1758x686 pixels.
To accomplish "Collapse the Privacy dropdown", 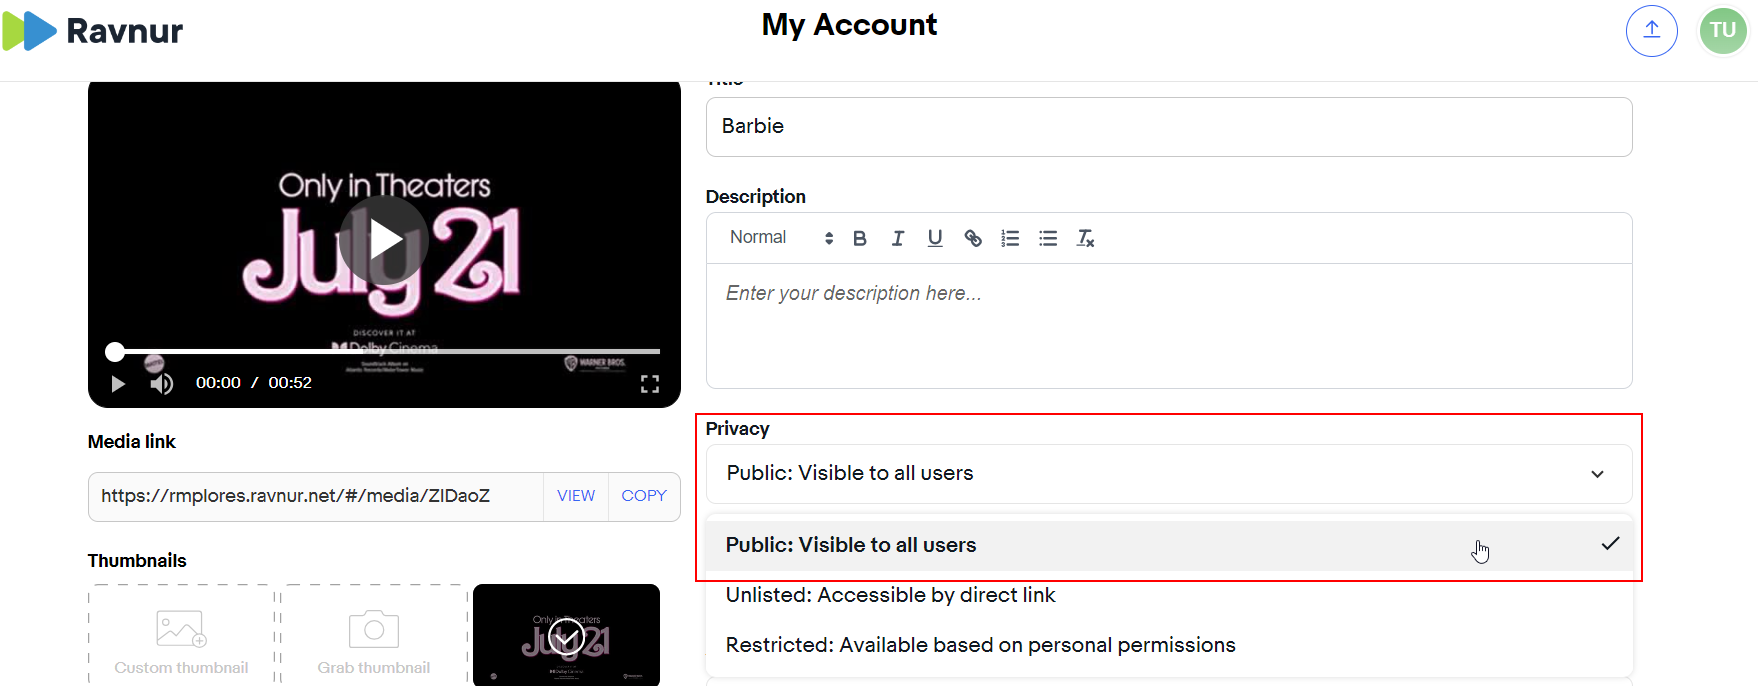I will (1169, 474).
